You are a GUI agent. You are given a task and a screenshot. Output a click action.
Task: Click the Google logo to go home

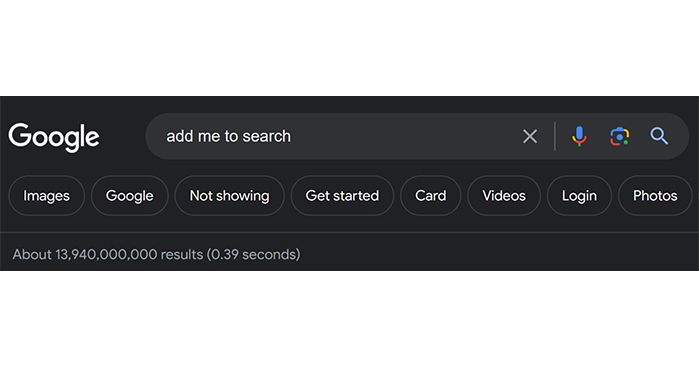(x=54, y=137)
